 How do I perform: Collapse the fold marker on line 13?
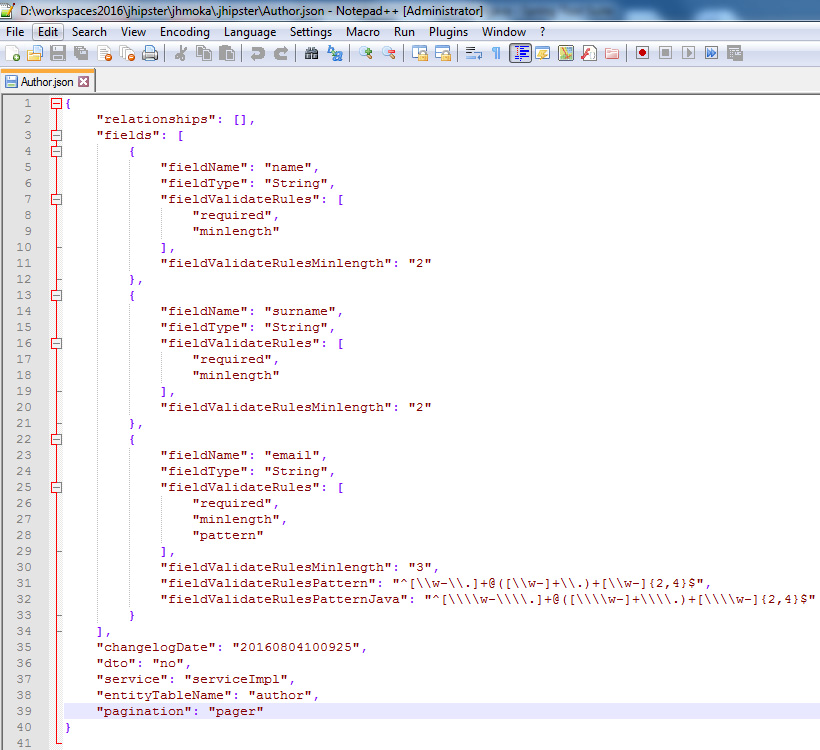click(x=56, y=296)
